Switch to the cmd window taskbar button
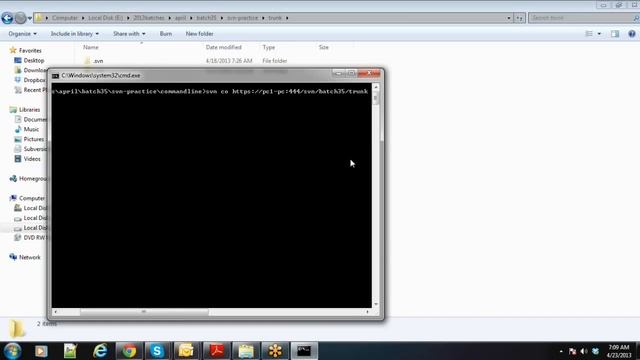This screenshot has width=640, height=360. point(304,351)
